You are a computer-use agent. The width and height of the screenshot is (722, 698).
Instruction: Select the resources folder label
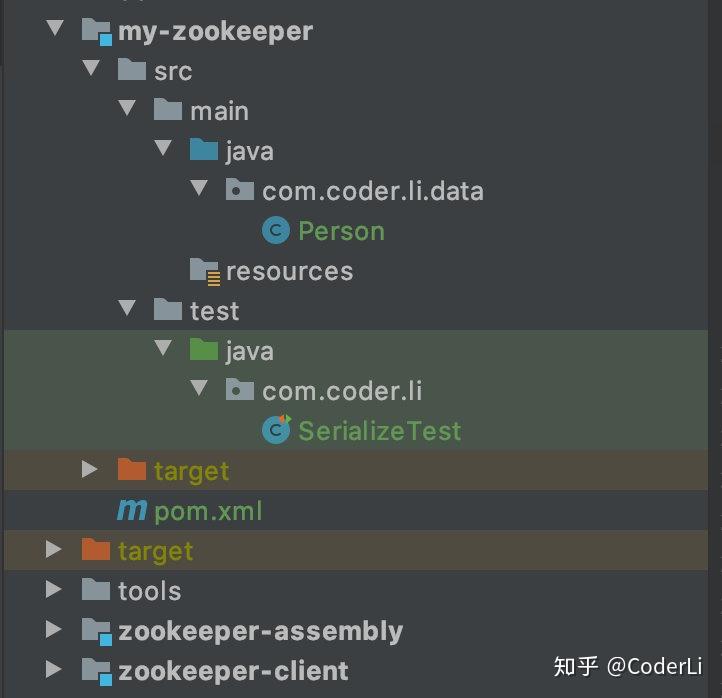point(289,271)
